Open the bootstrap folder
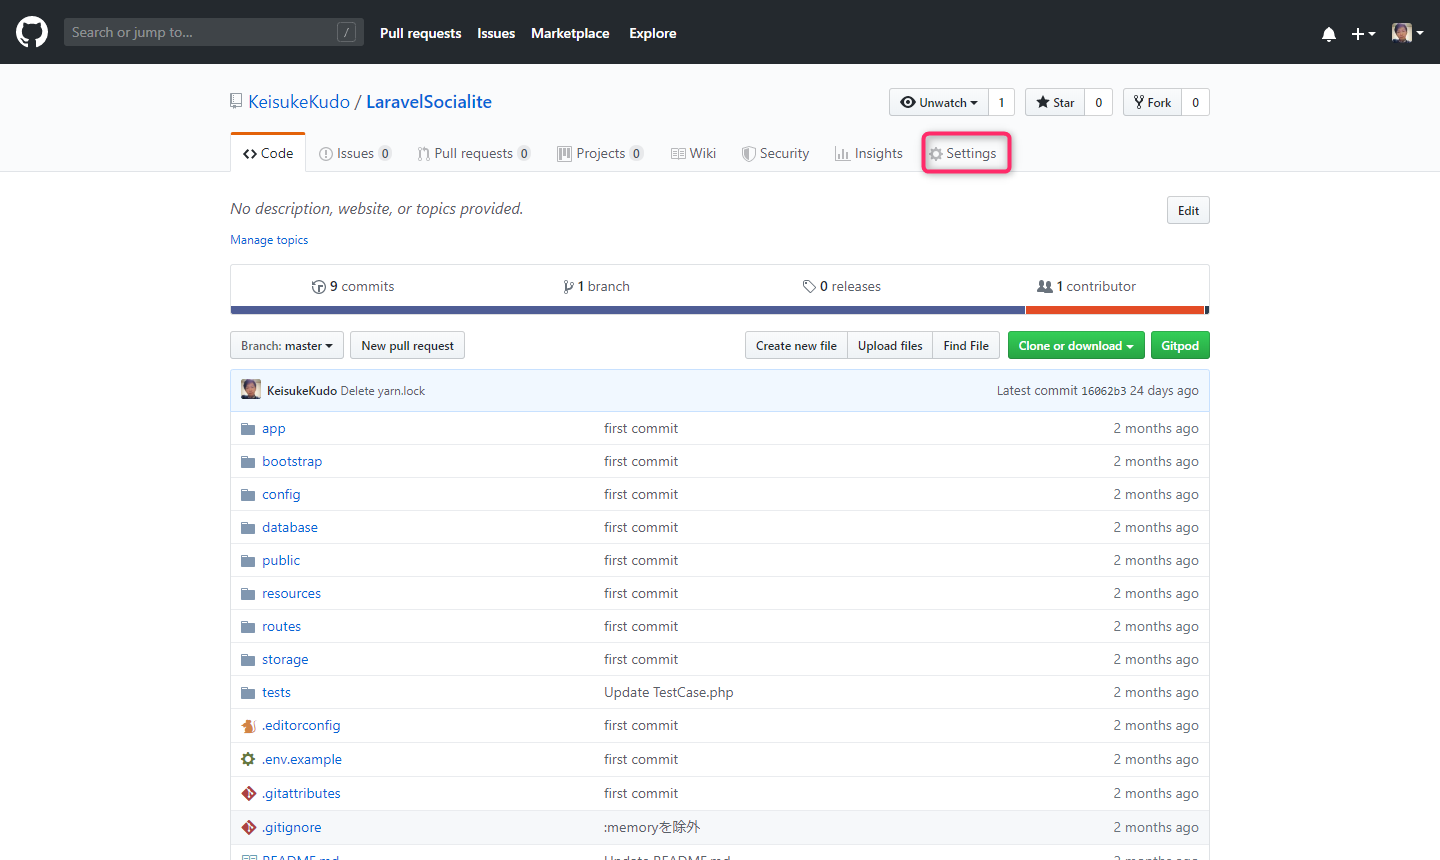Image resolution: width=1440 pixels, height=860 pixels. tap(292, 461)
